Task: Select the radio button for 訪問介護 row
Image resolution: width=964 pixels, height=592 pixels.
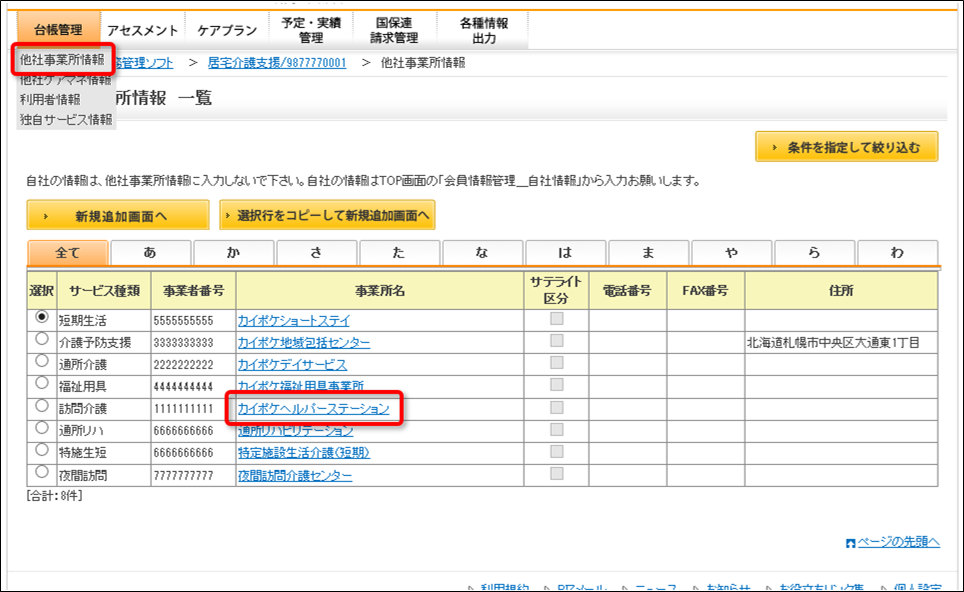Action: click(42, 406)
